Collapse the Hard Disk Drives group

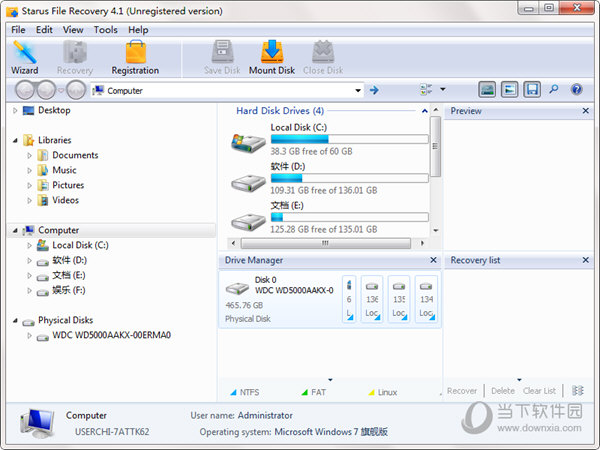click(x=424, y=111)
